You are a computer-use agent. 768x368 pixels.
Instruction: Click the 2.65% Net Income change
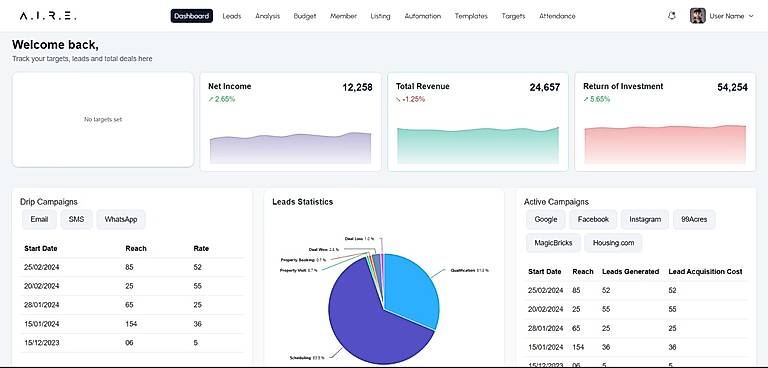(222, 99)
